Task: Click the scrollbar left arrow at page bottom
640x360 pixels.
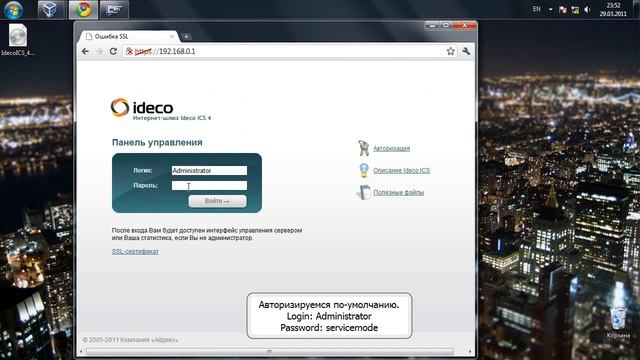Action: point(82,351)
